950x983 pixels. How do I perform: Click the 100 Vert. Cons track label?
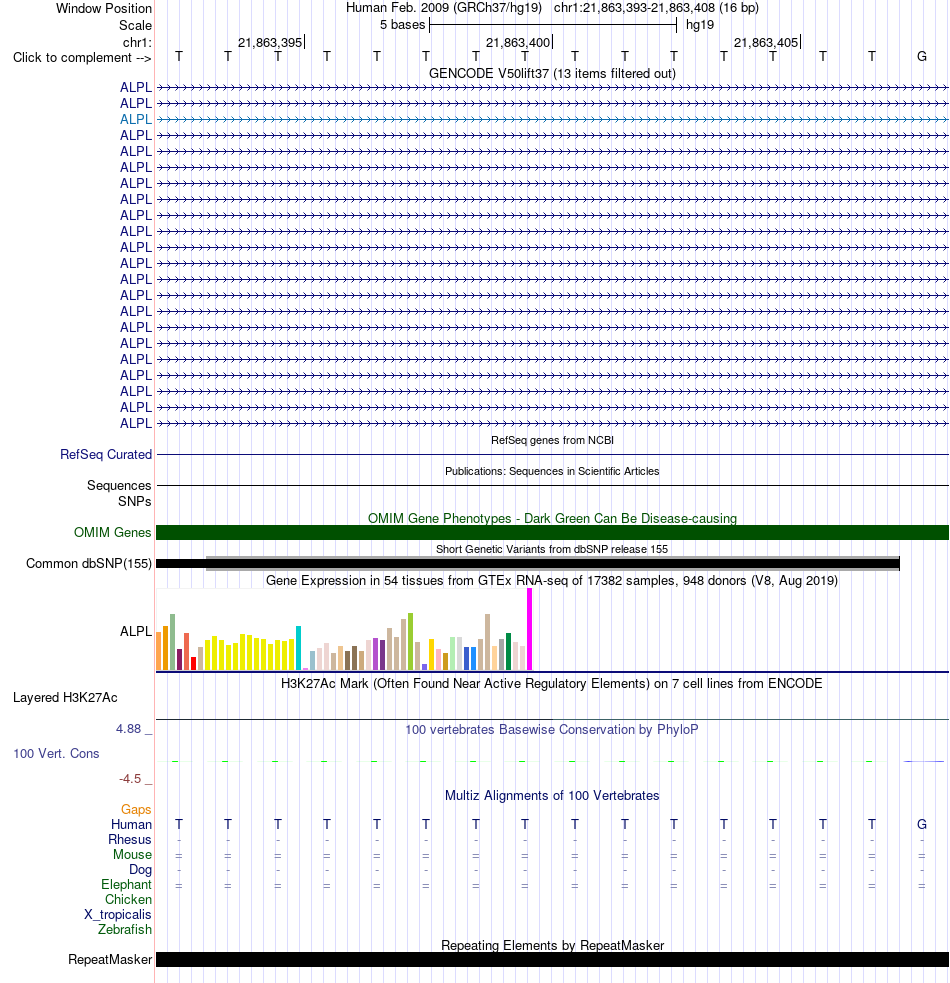tap(56, 754)
